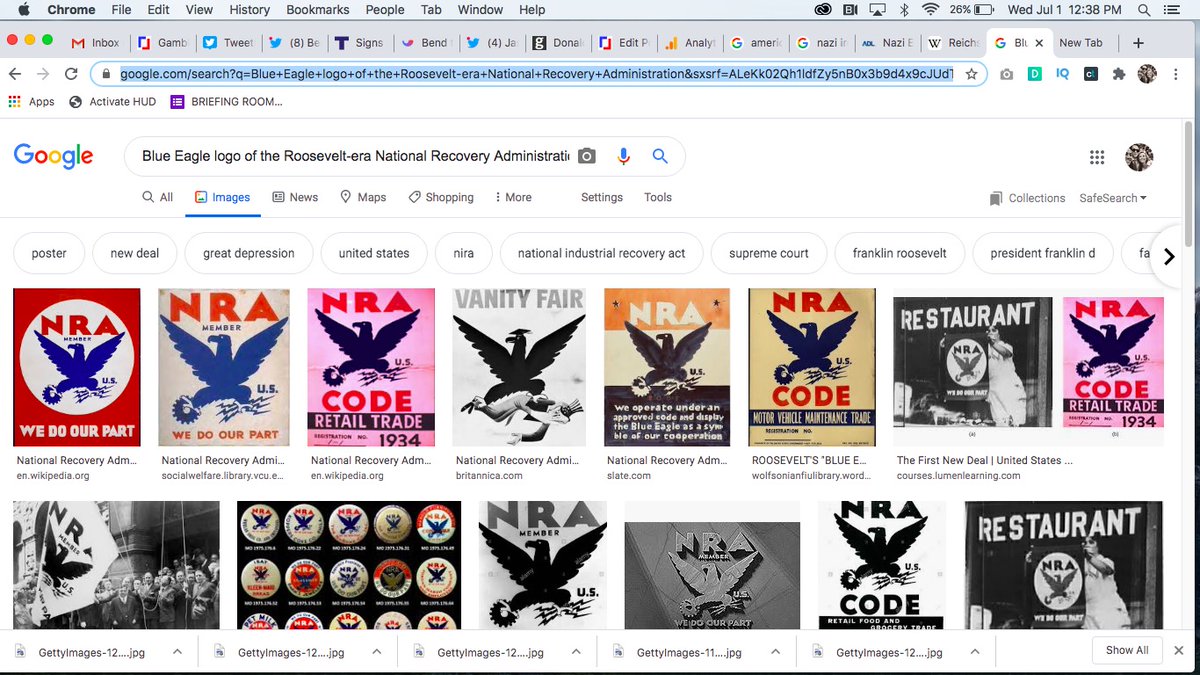Image resolution: width=1200 pixels, height=675 pixels.
Task: Open the Google apps grid
Action: pos(1097,157)
